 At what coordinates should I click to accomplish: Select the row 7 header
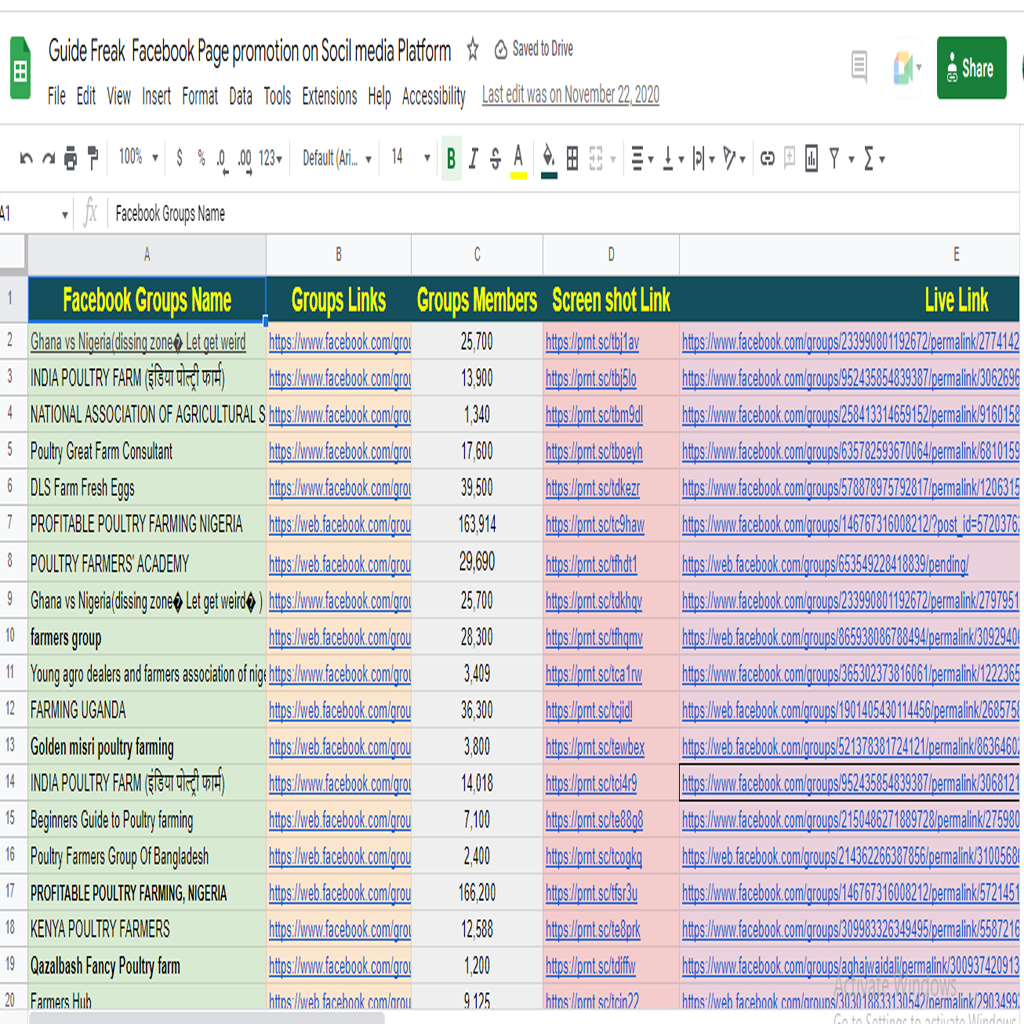point(10,524)
